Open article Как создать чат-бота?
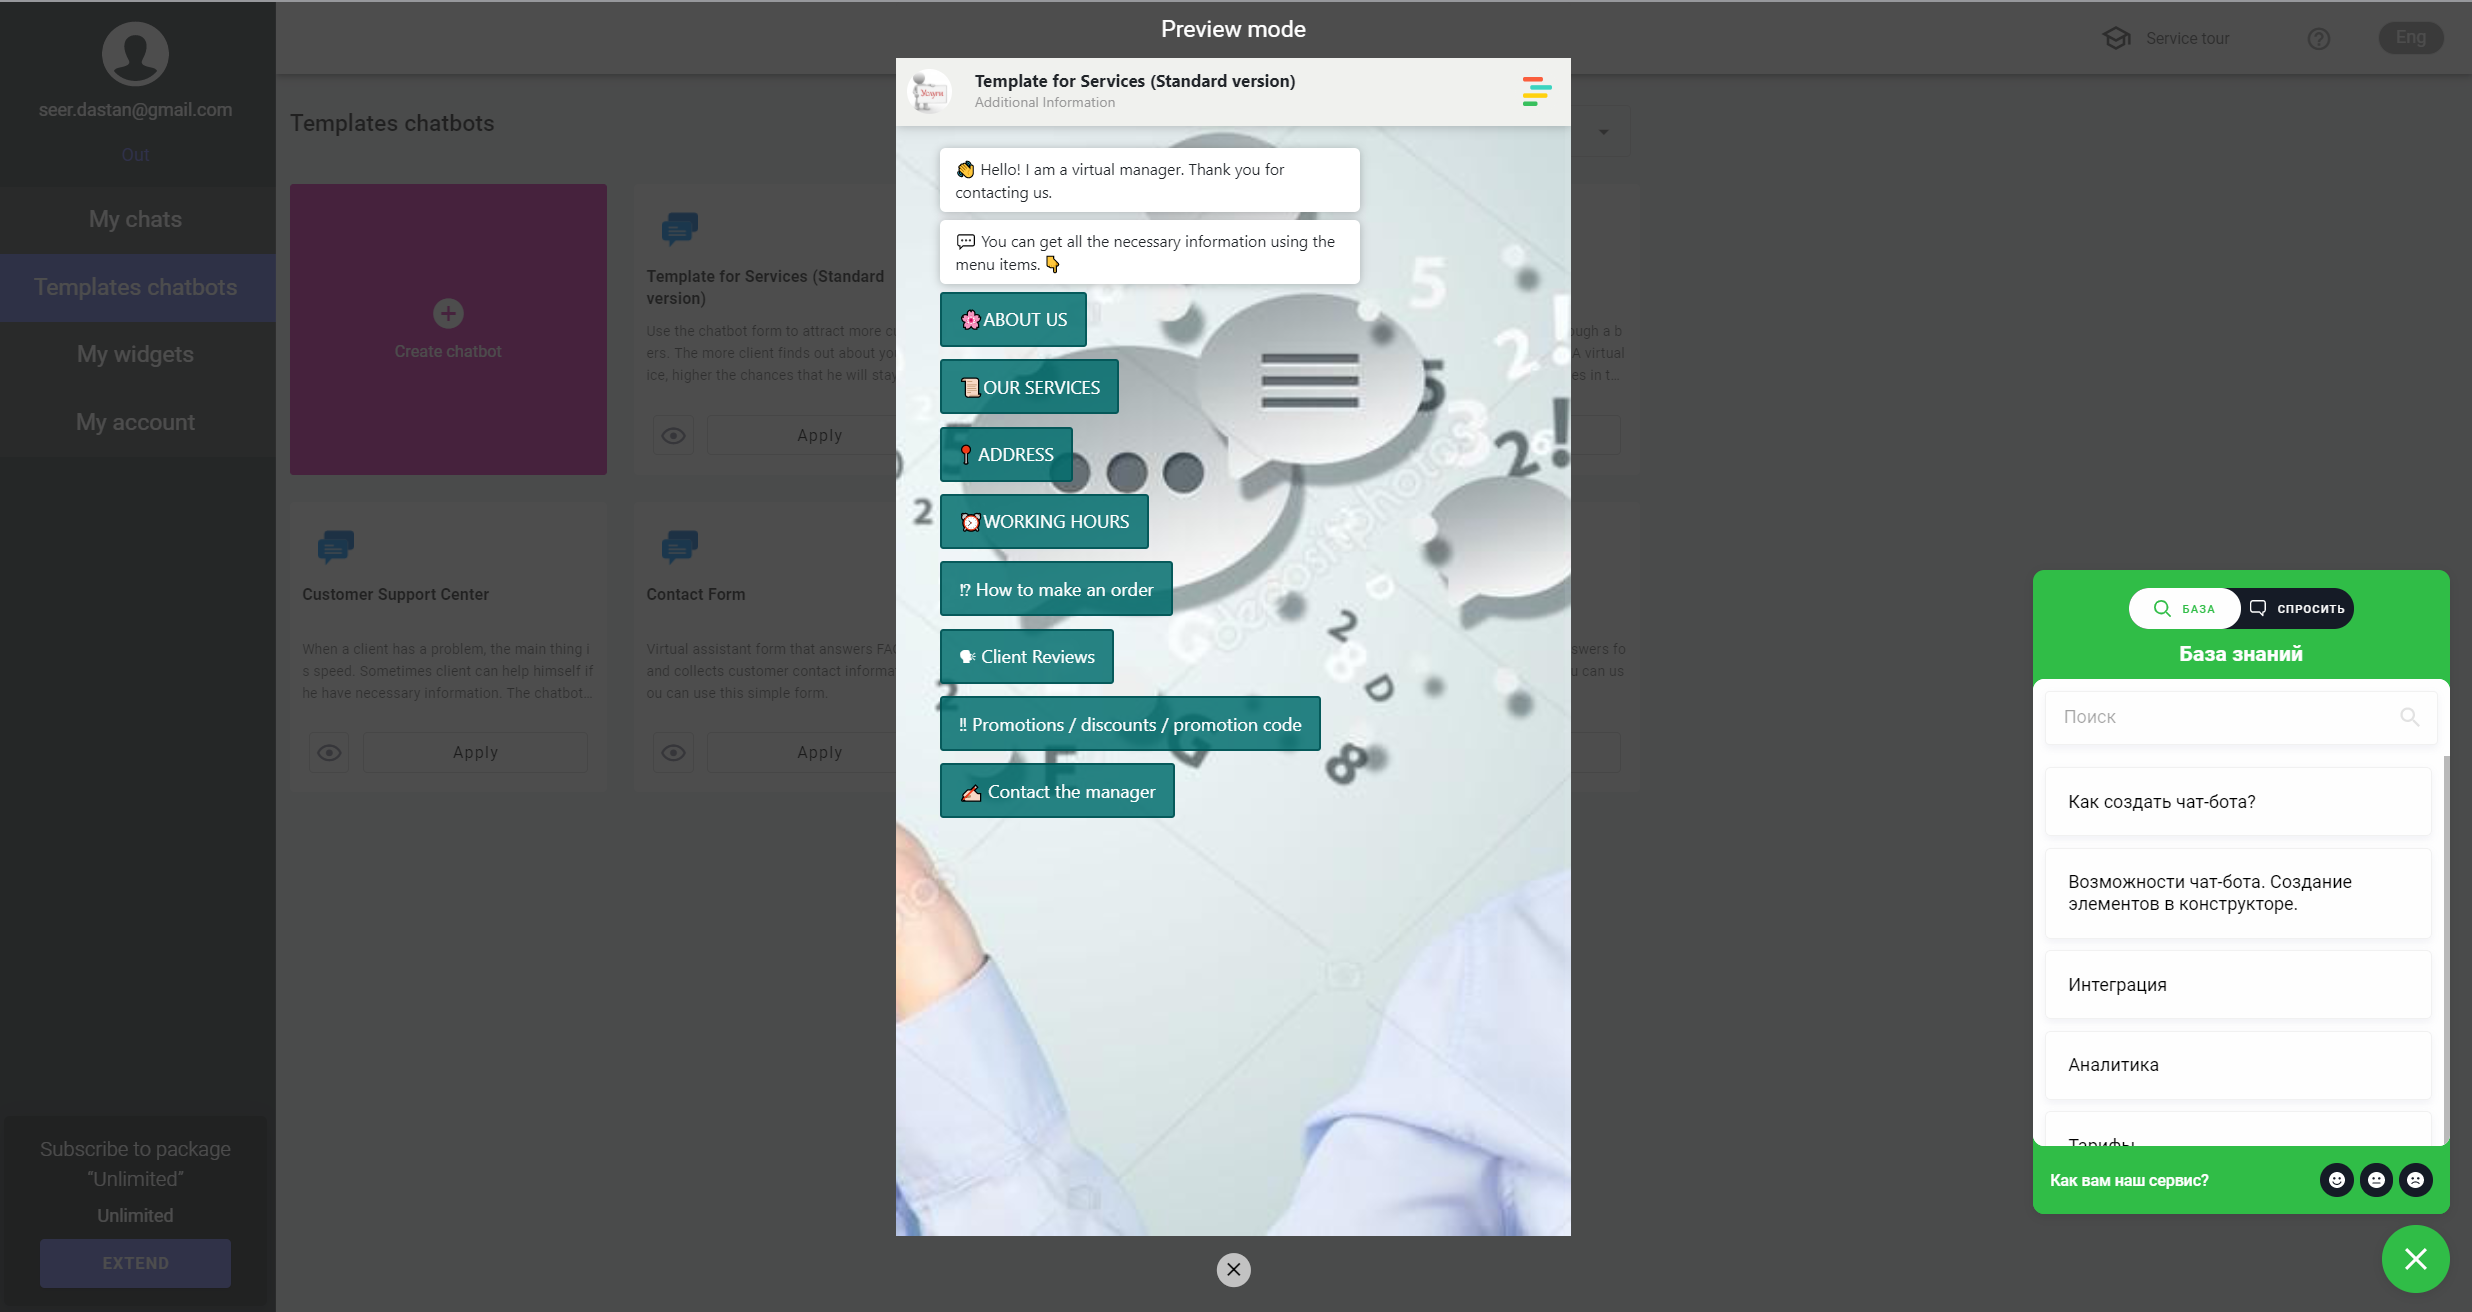 2238,802
